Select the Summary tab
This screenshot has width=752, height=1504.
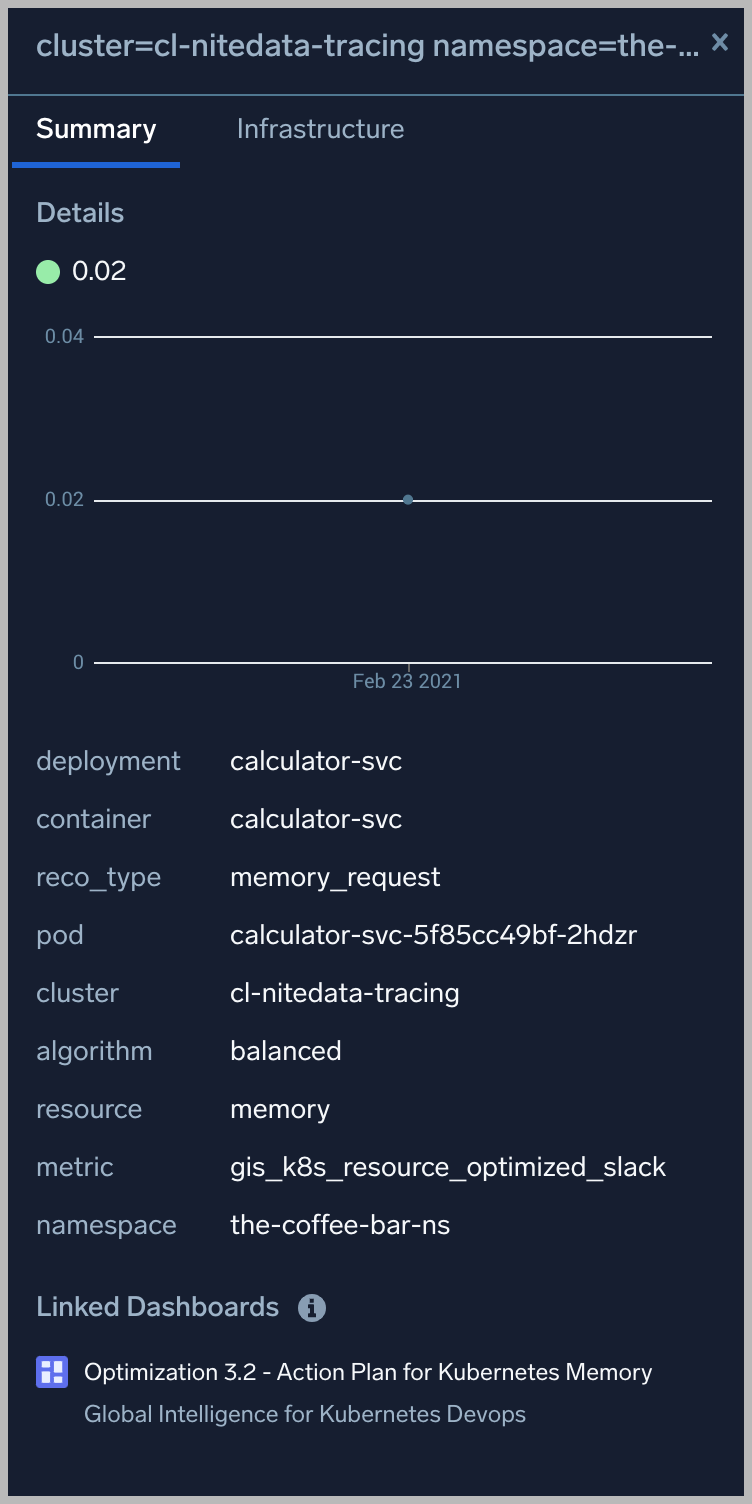[x=96, y=129]
